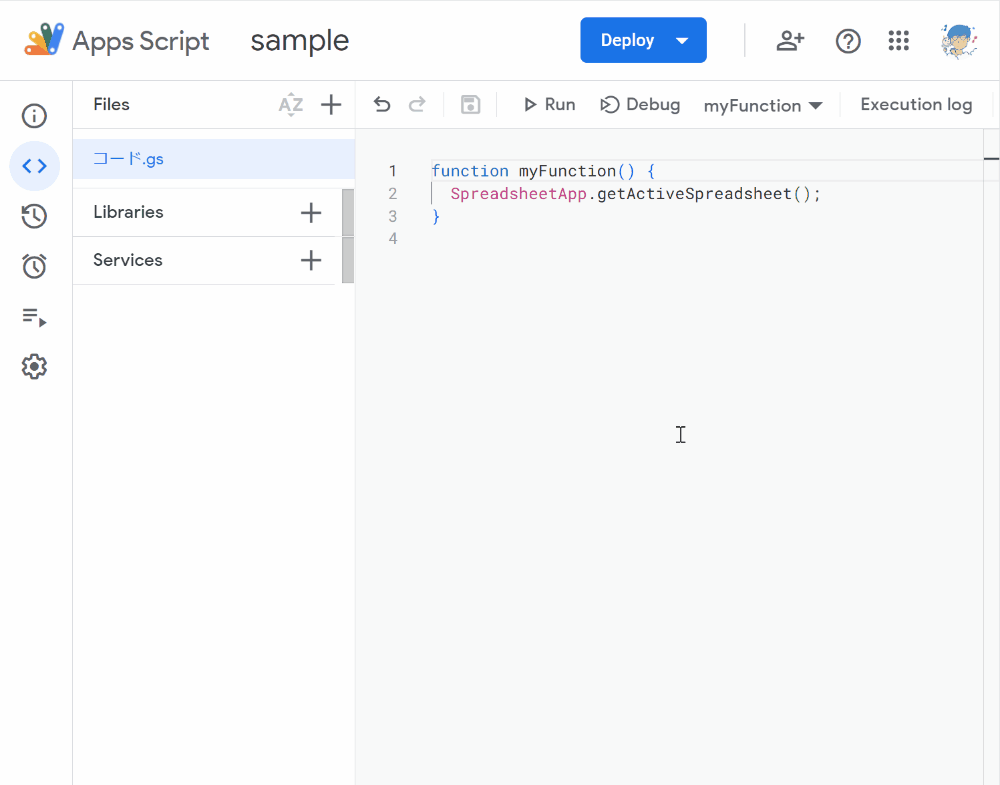Screen dimensions: 1000x785
Task: Open the Triggers alarm clock page
Action: tap(34, 266)
